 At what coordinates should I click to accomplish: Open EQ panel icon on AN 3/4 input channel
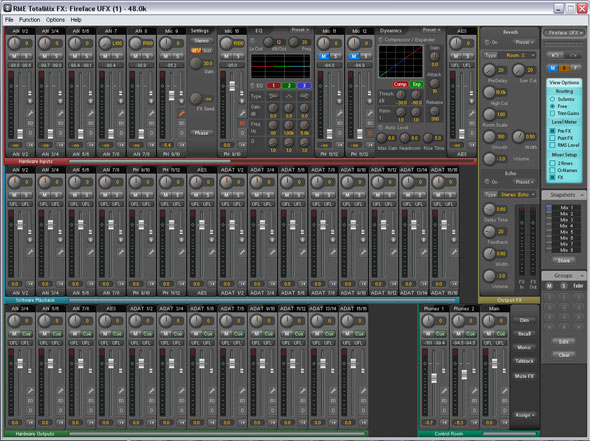pos(61,123)
